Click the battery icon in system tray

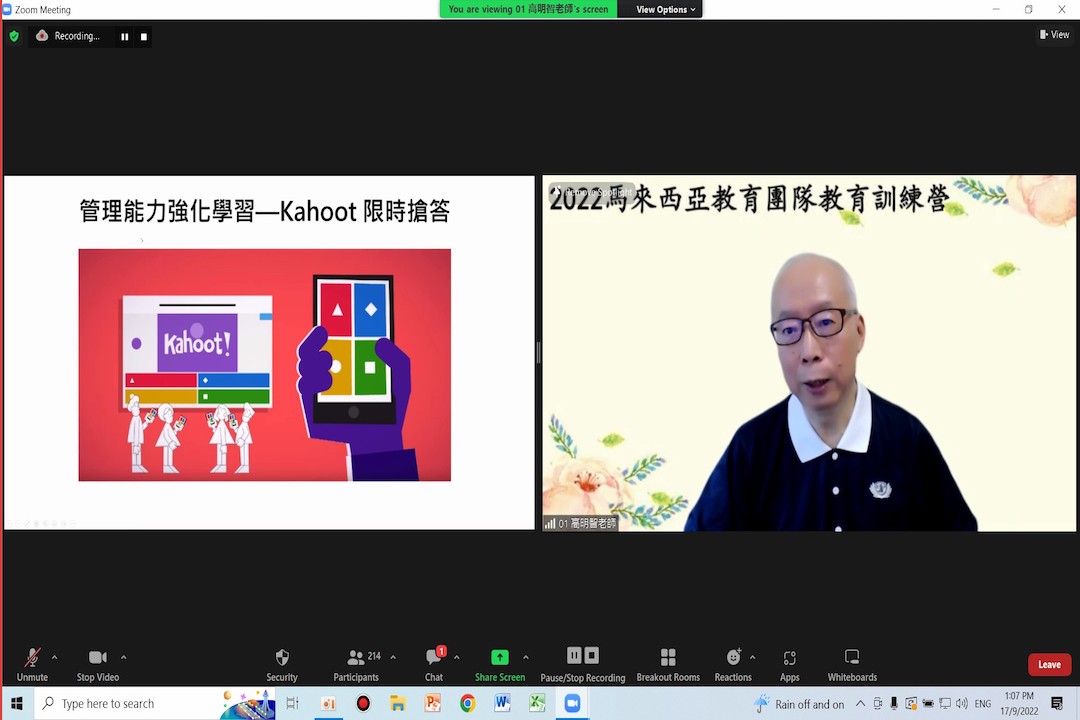coord(928,703)
